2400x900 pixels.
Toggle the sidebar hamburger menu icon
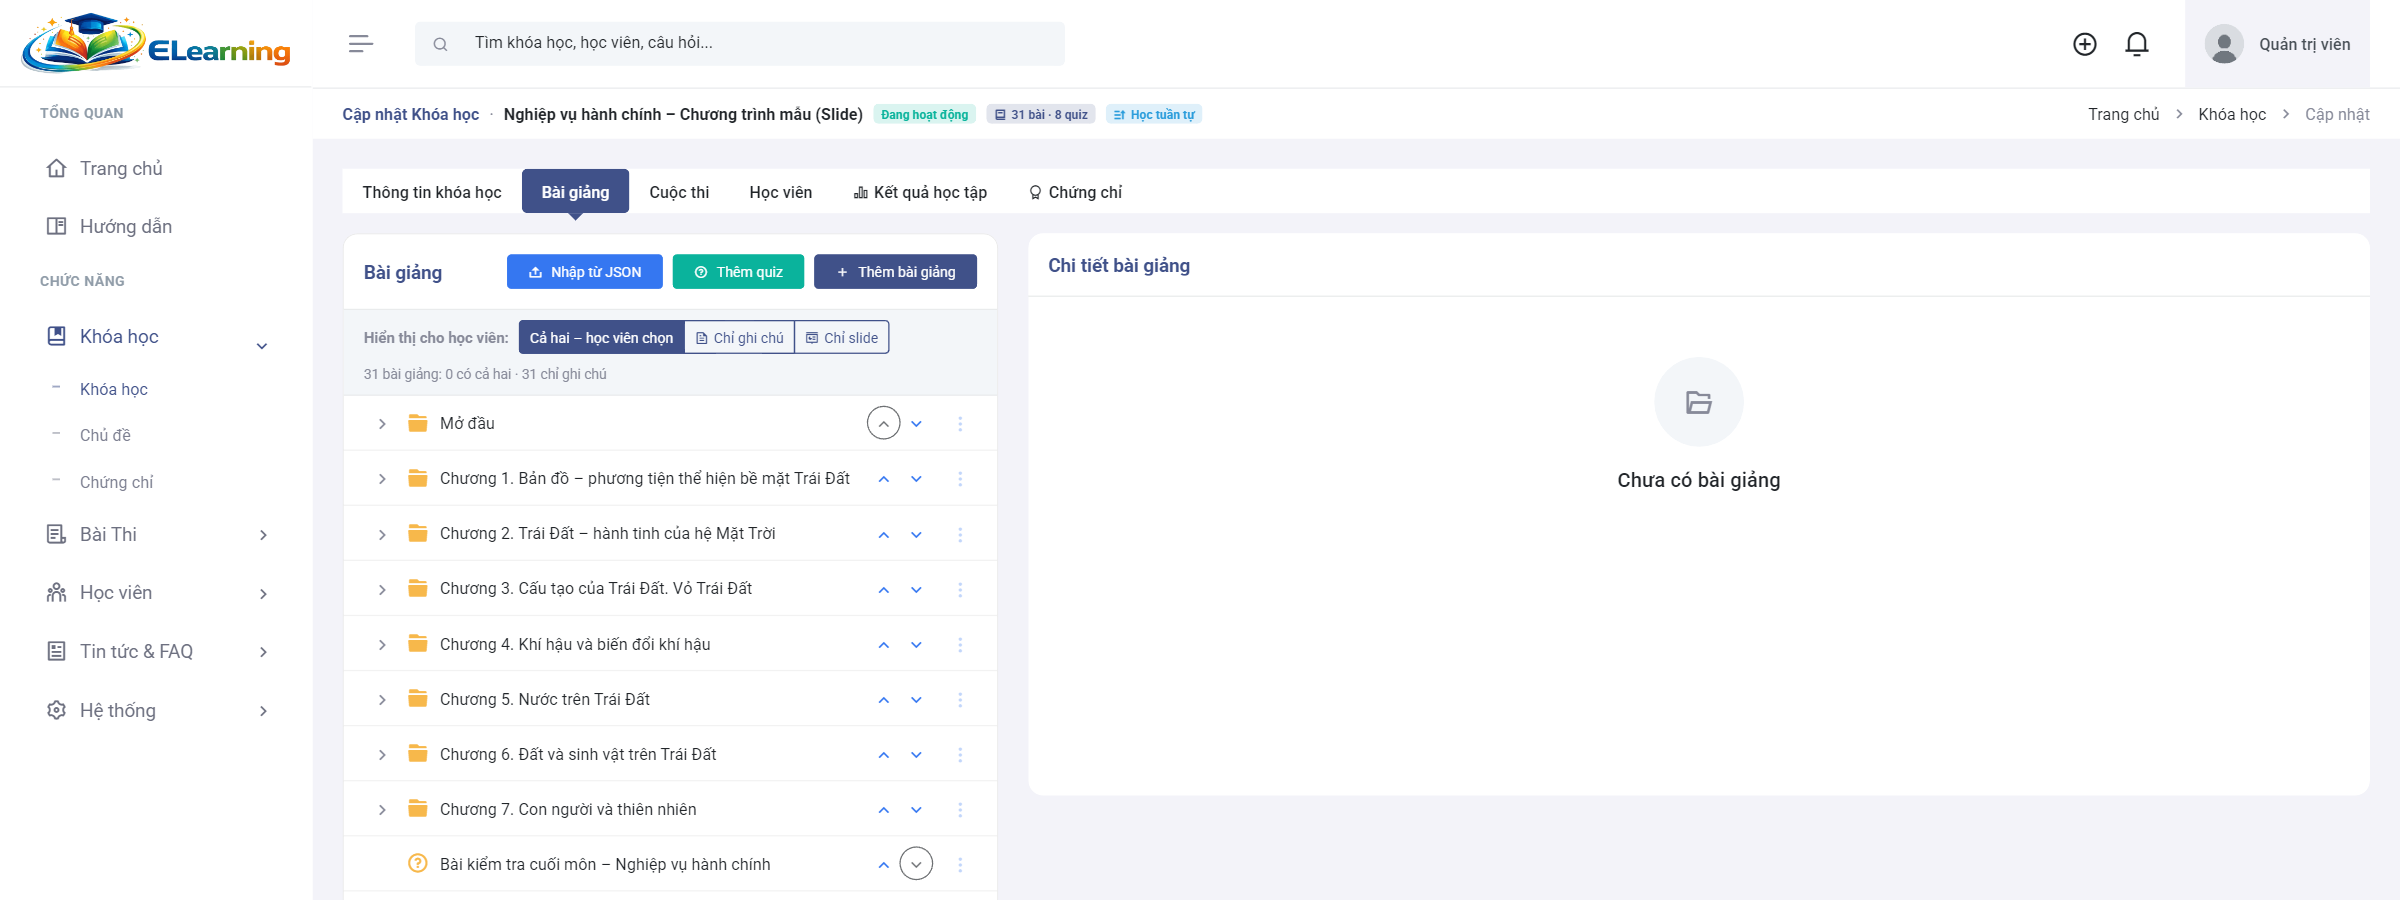(x=361, y=44)
